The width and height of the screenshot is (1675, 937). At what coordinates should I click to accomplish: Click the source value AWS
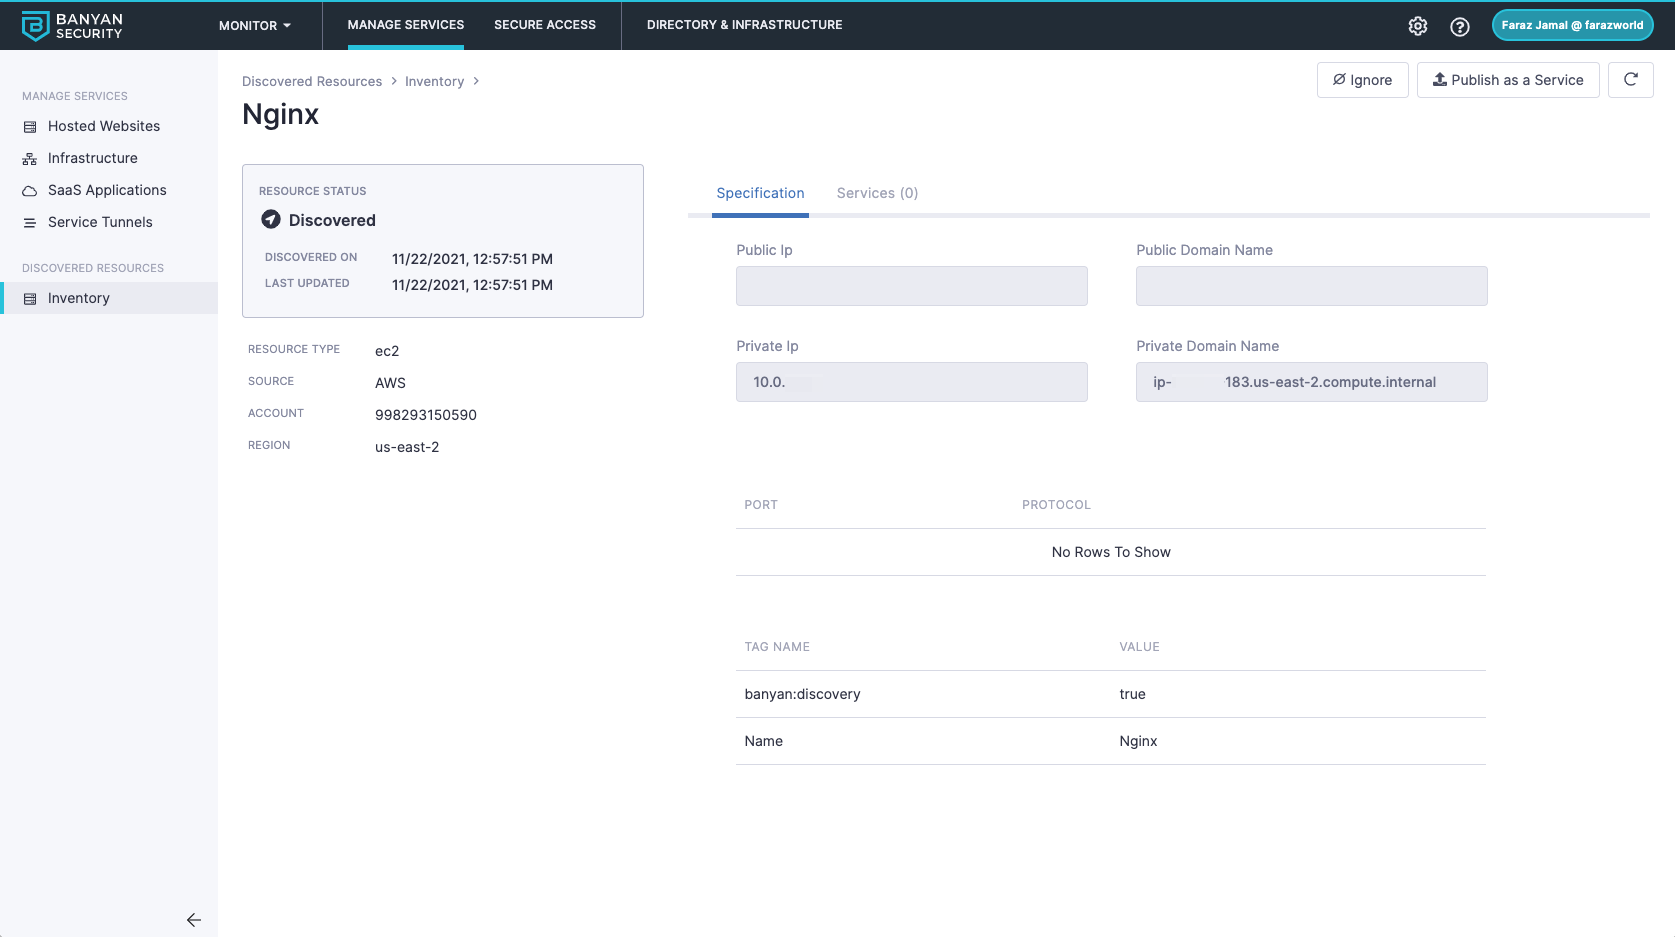pyautogui.click(x=390, y=383)
